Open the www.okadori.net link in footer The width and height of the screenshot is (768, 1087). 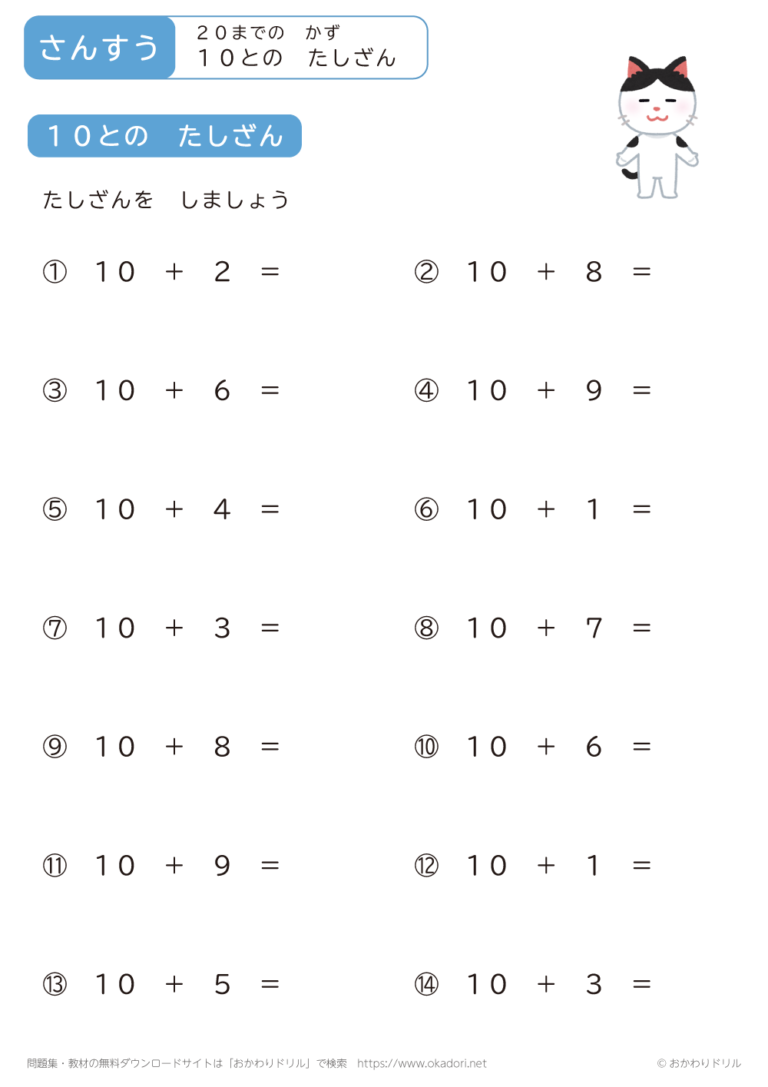coord(421,1064)
